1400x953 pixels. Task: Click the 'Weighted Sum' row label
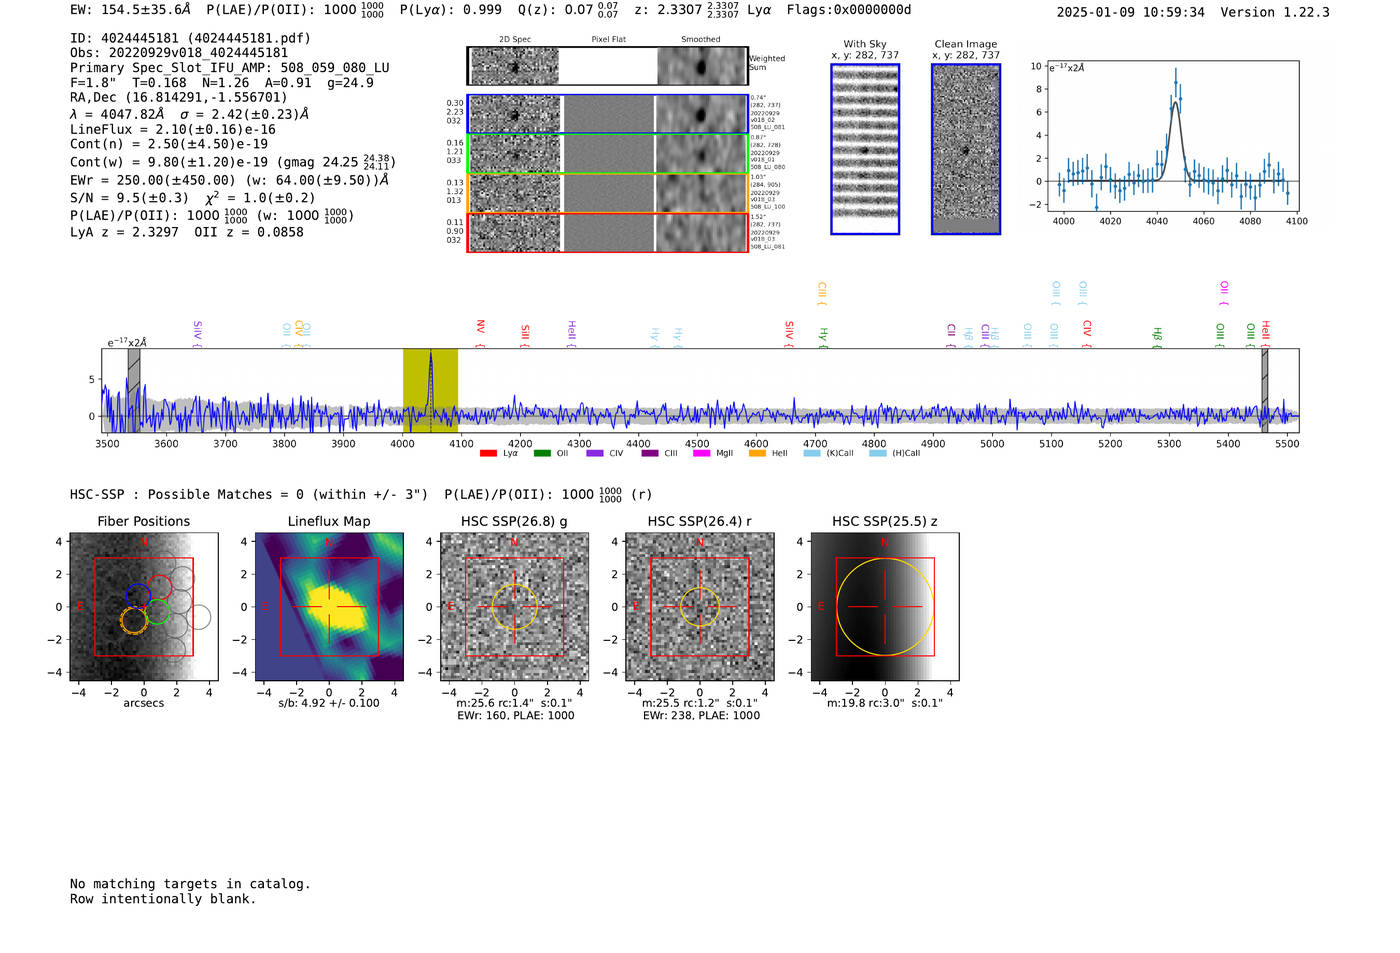(767, 63)
